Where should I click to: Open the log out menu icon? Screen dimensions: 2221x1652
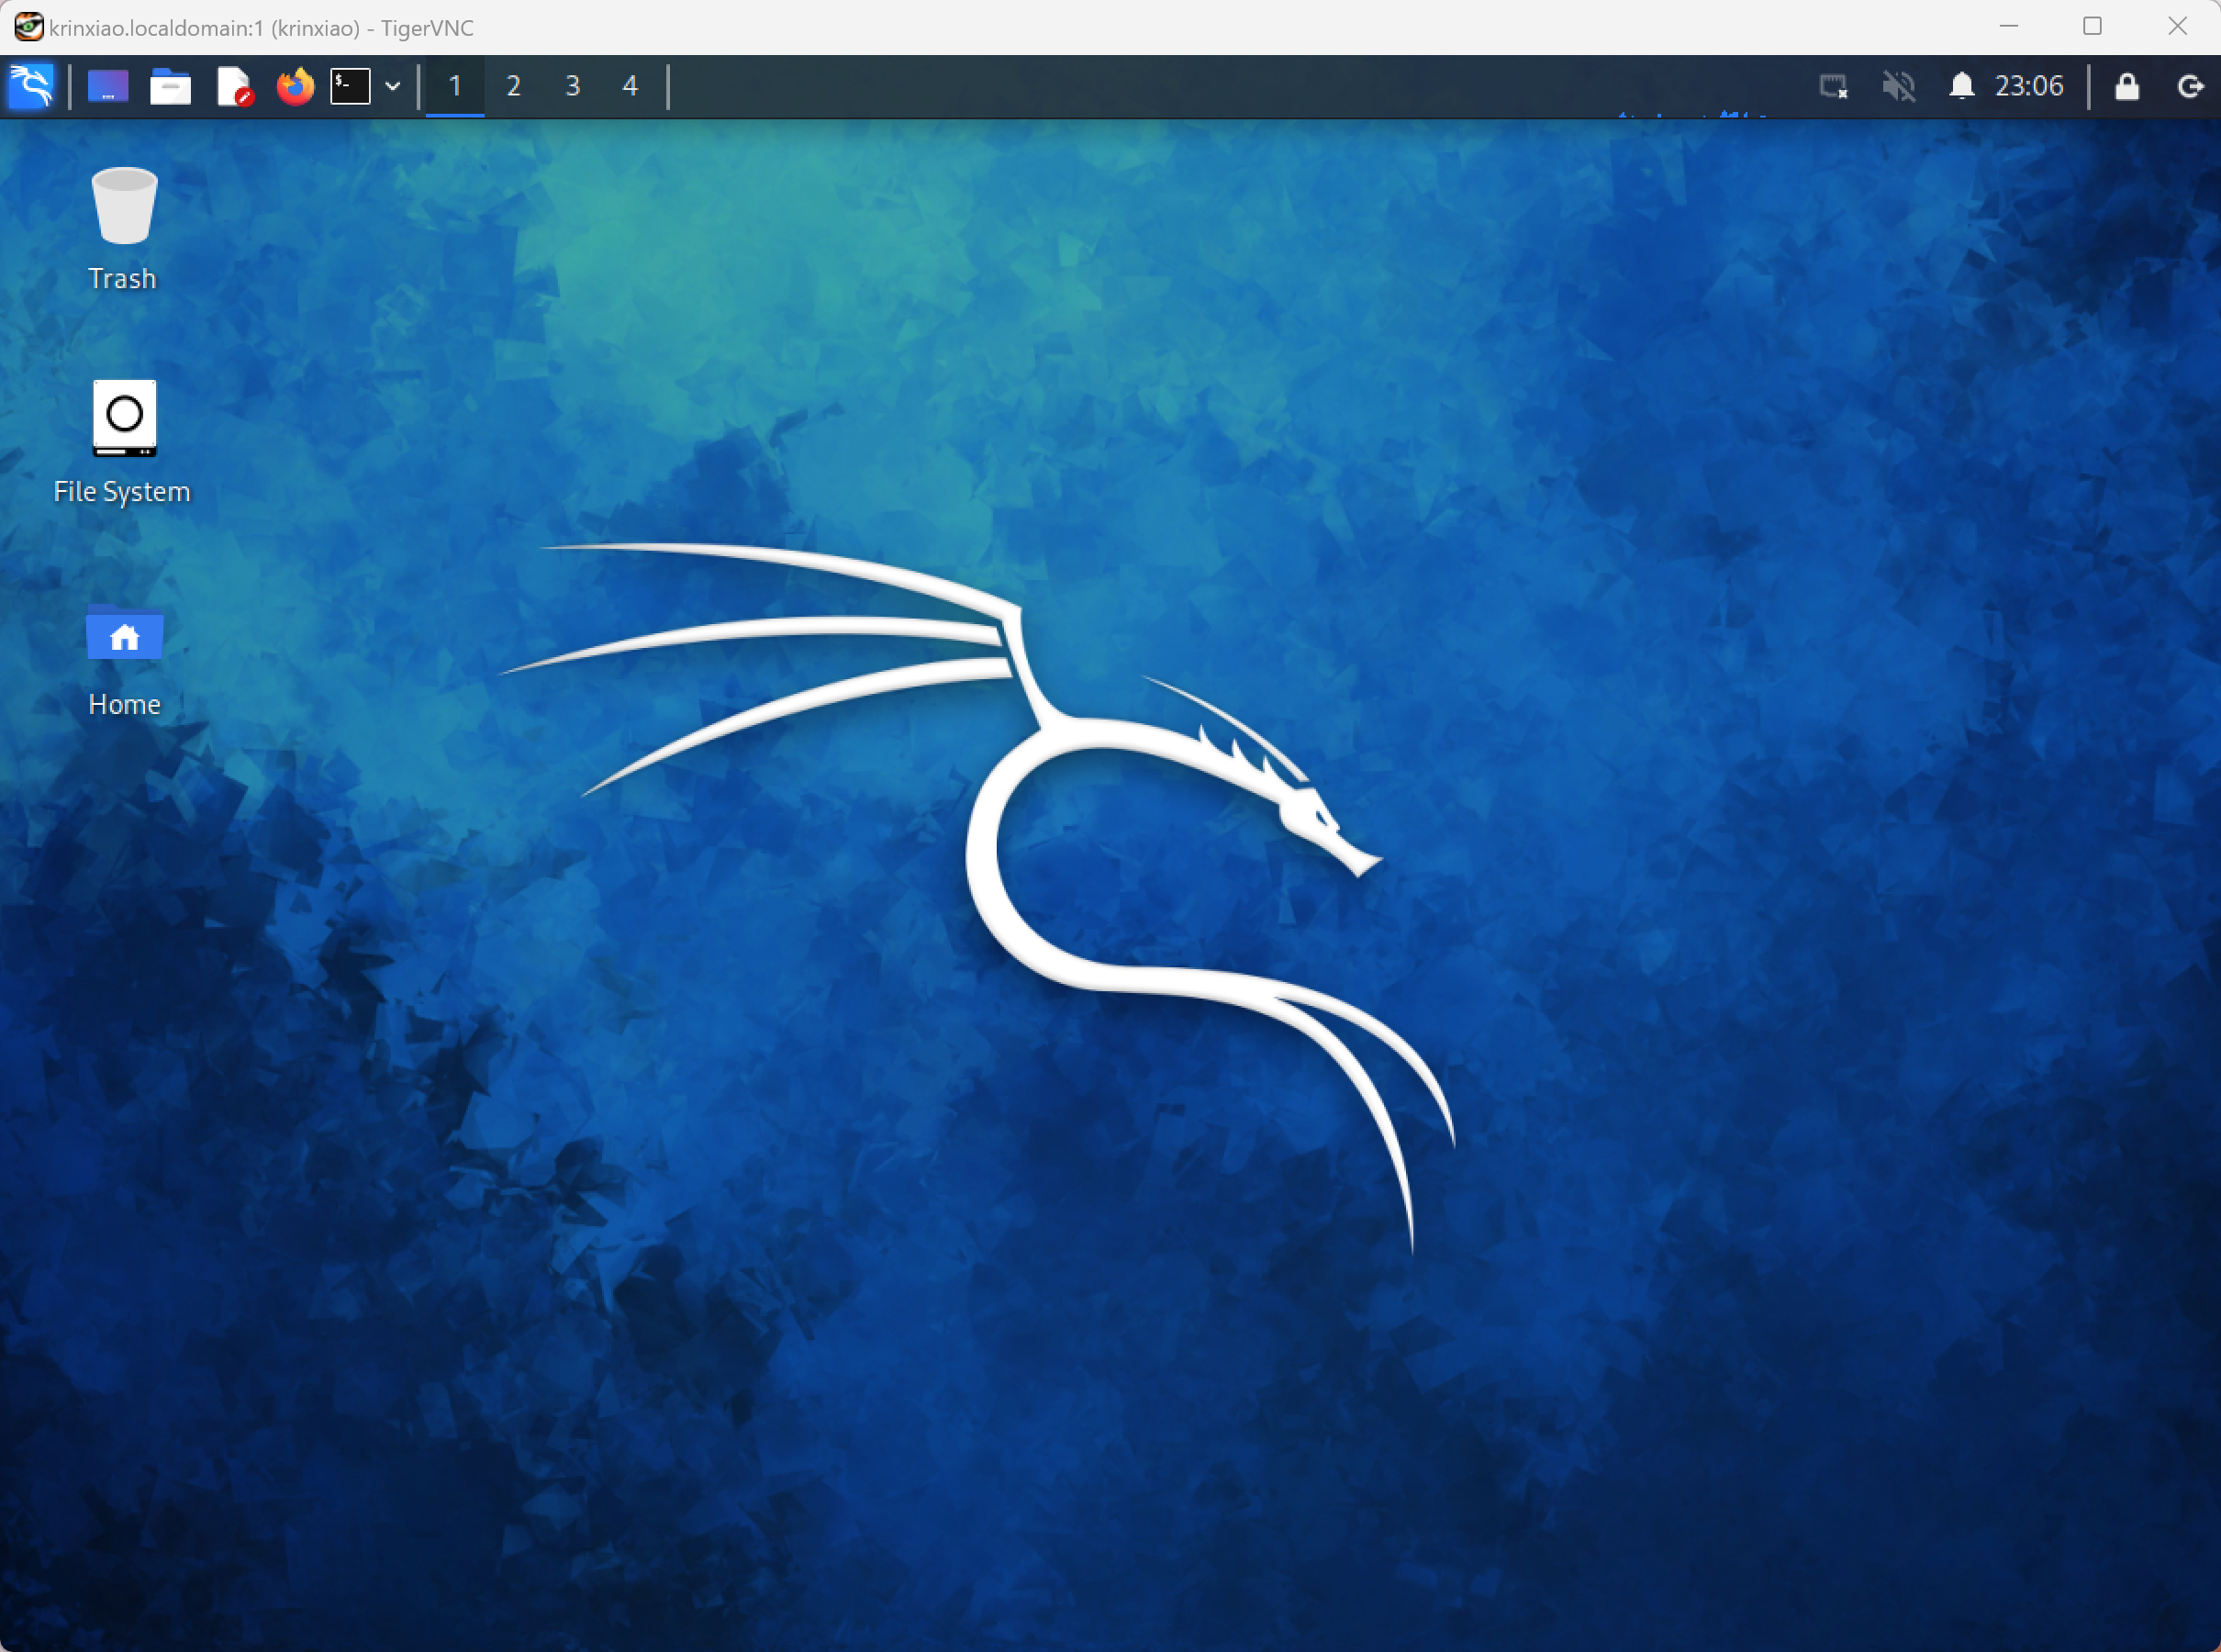(2190, 87)
